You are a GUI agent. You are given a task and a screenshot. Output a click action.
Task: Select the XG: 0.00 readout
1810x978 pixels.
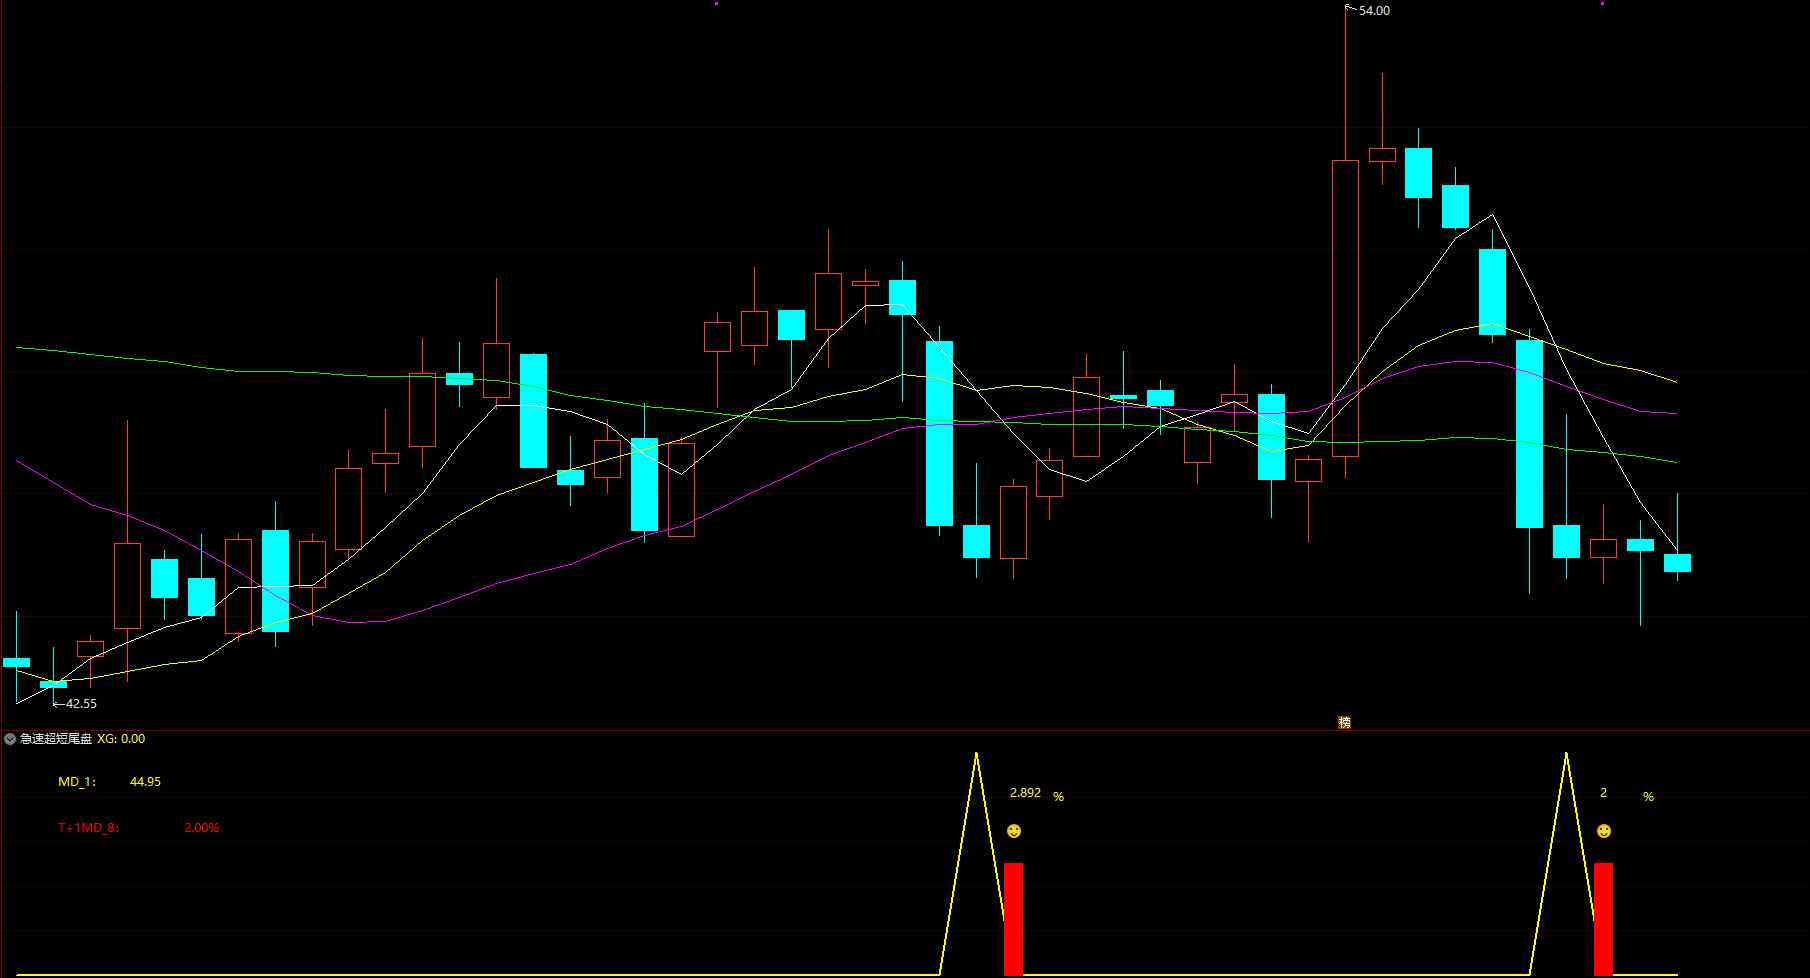121,739
